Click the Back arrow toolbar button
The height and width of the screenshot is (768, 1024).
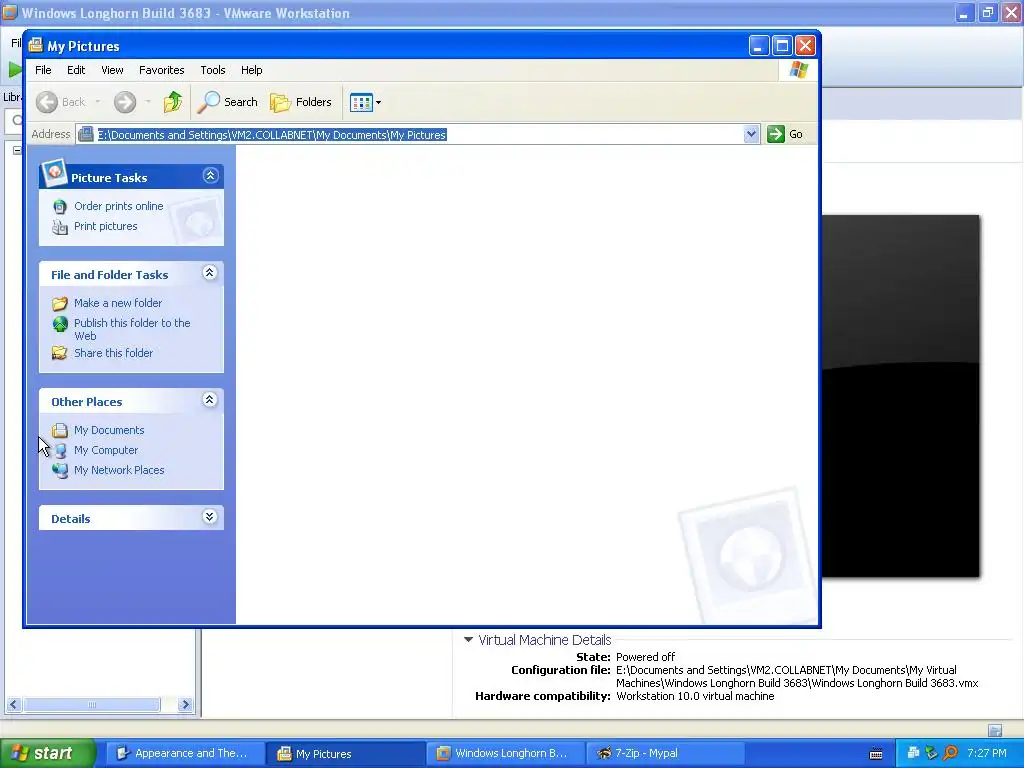(60, 102)
